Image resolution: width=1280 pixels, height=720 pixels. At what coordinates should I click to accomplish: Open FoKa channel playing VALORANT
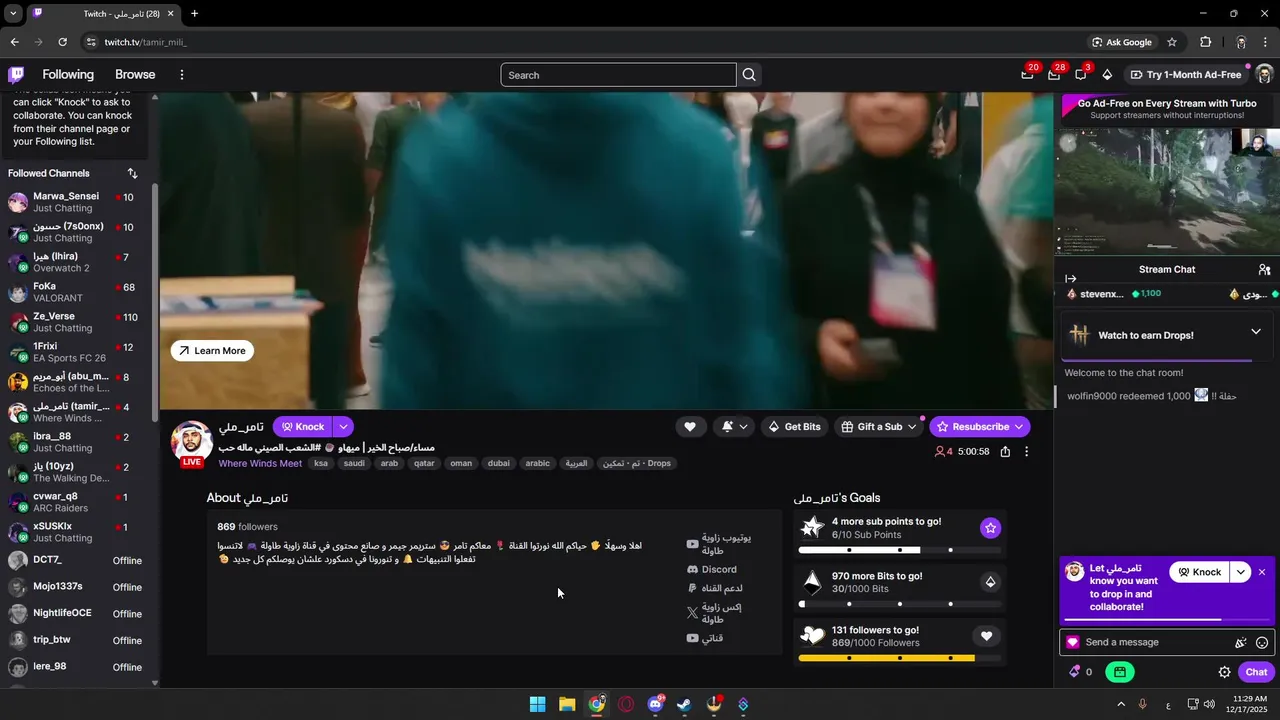point(76,293)
